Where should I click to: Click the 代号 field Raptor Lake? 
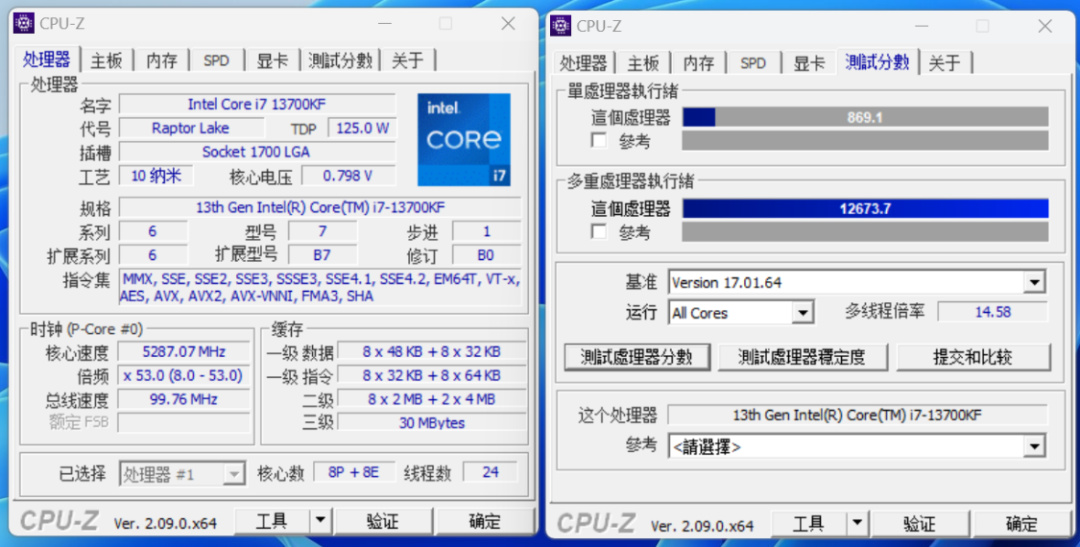(x=191, y=128)
